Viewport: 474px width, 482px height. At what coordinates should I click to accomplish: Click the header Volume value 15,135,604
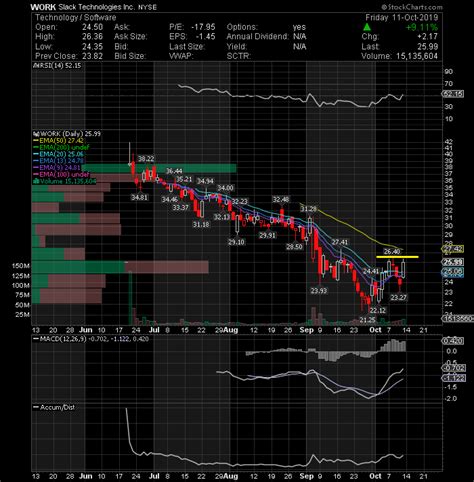[x=417, y=56]
